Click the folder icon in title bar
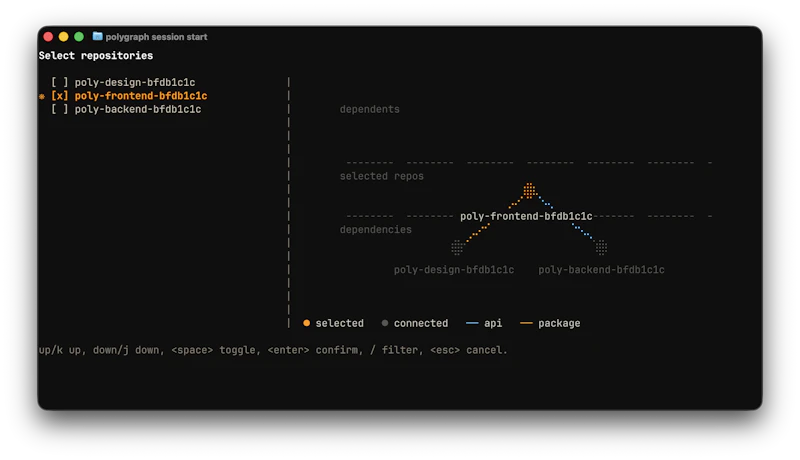The image size is (800, 460). pyautogui.click(x=97, y=36)
